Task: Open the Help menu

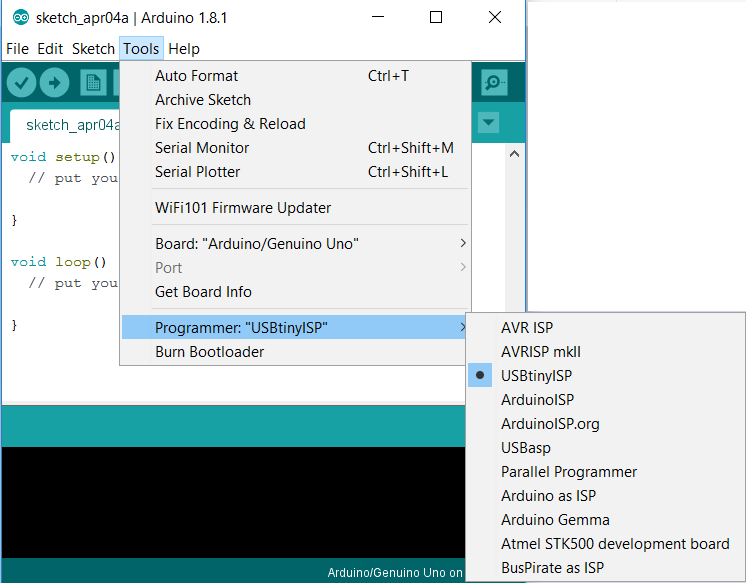Action: 184,49
